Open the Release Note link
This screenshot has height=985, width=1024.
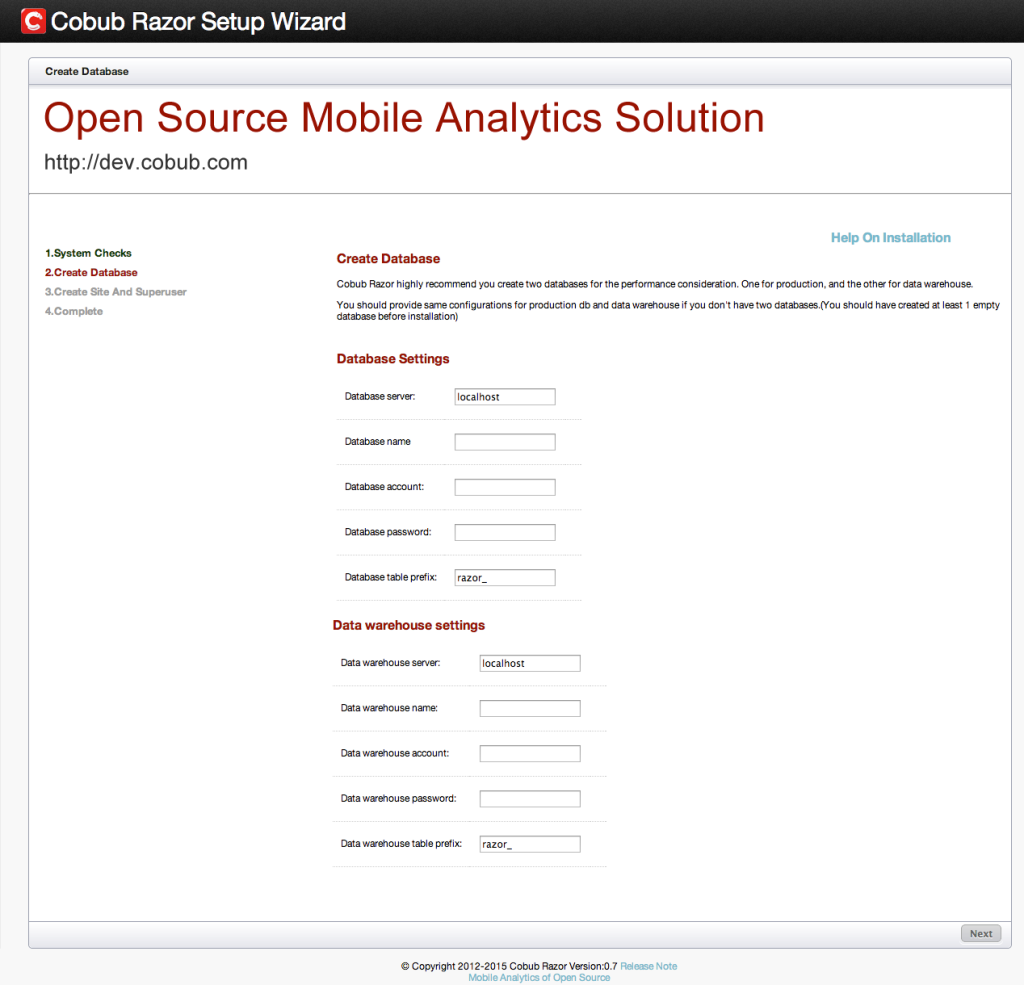pos(648,966)
